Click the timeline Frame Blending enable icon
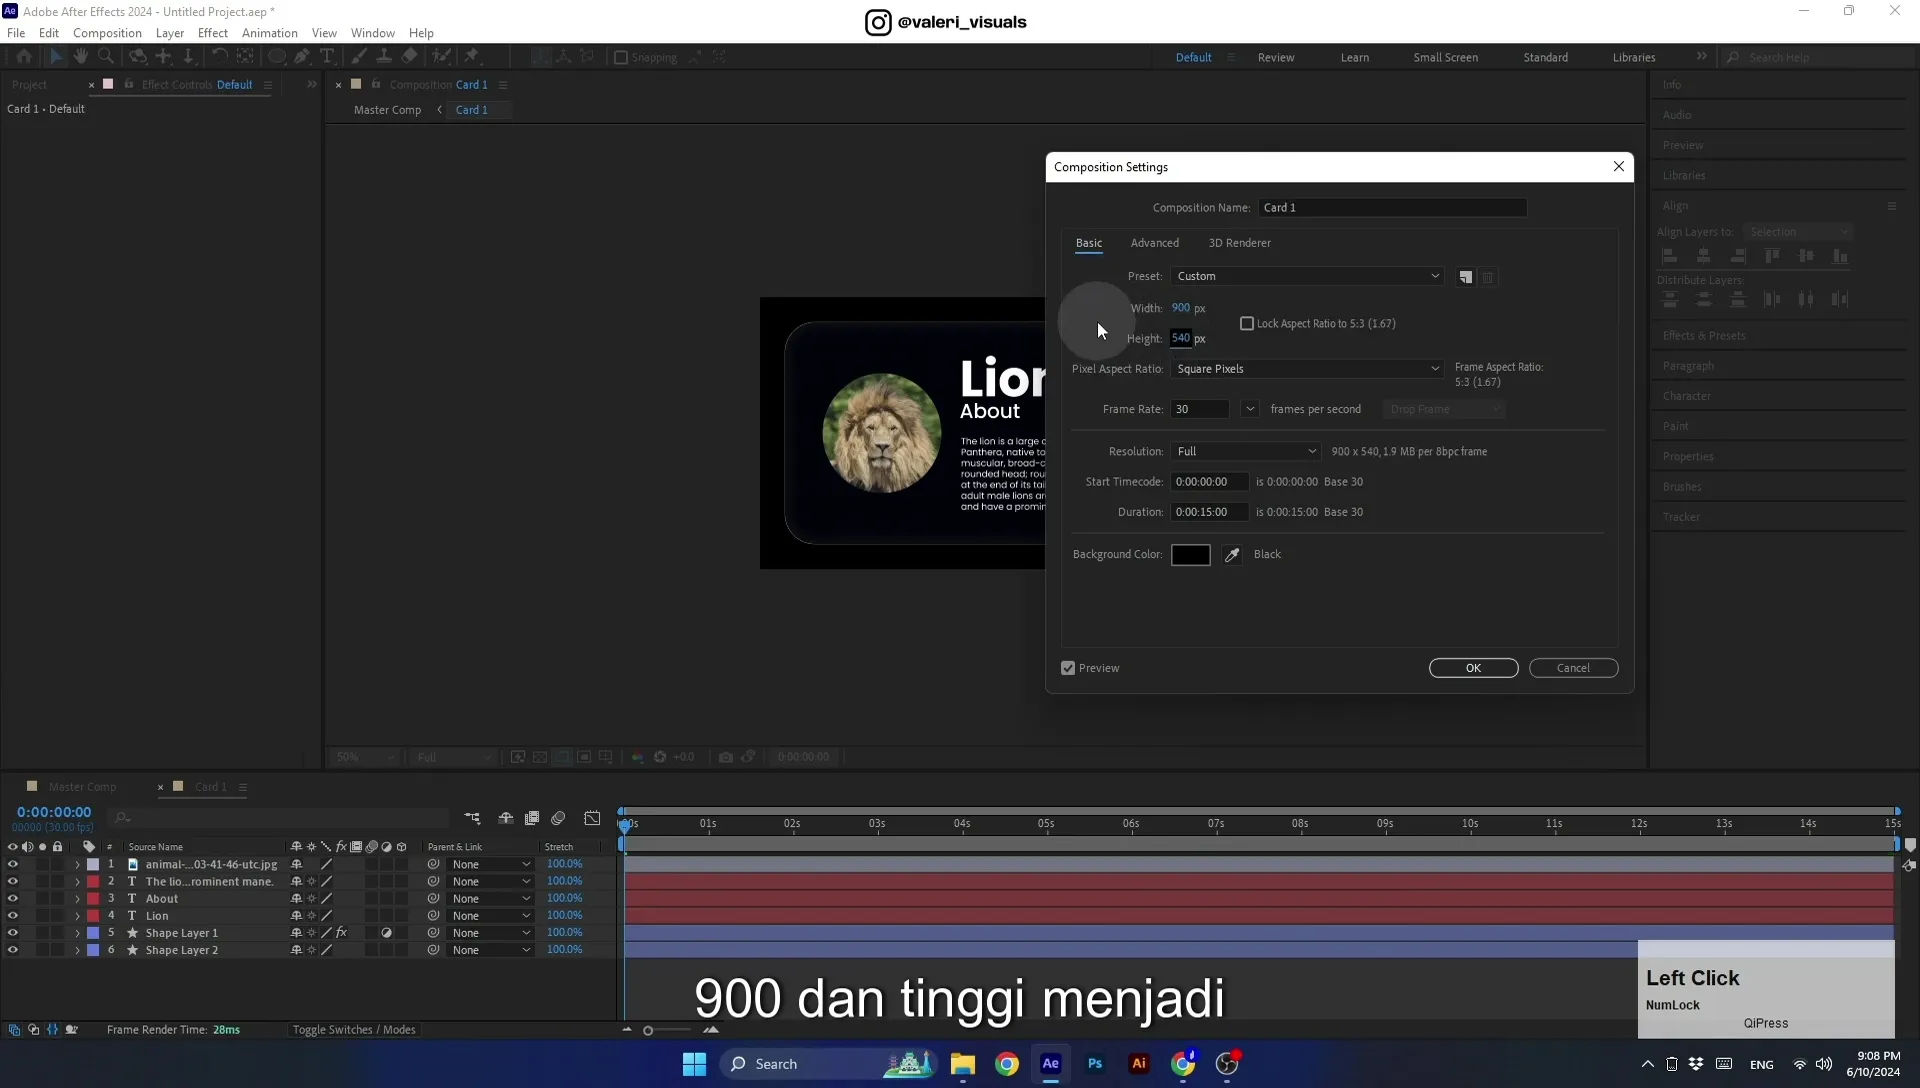 [x=532, y=818]
